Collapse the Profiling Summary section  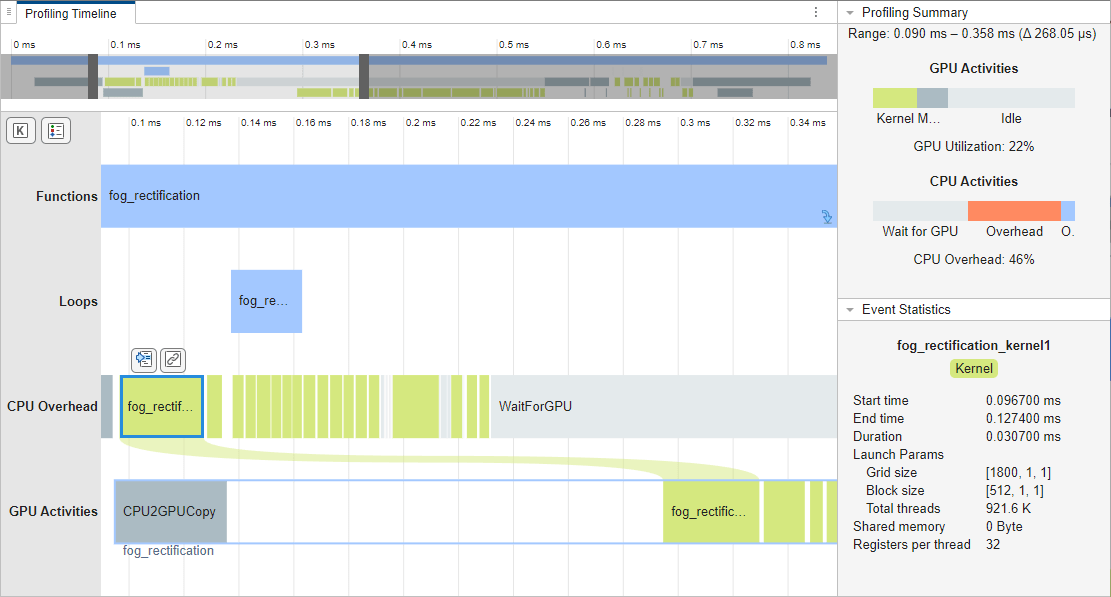tap(850, 13)
